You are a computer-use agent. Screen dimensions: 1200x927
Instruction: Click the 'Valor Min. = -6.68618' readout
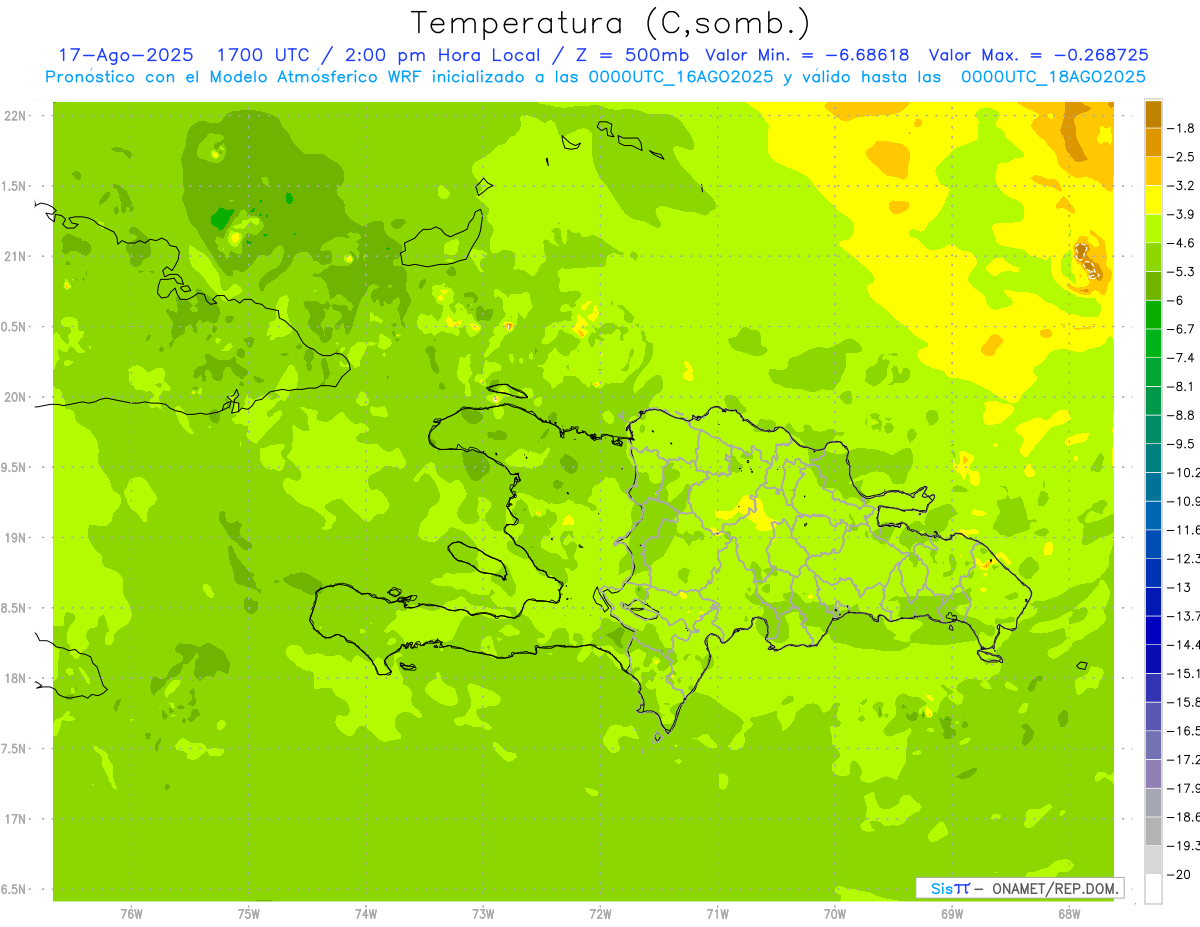coord(809,55)
